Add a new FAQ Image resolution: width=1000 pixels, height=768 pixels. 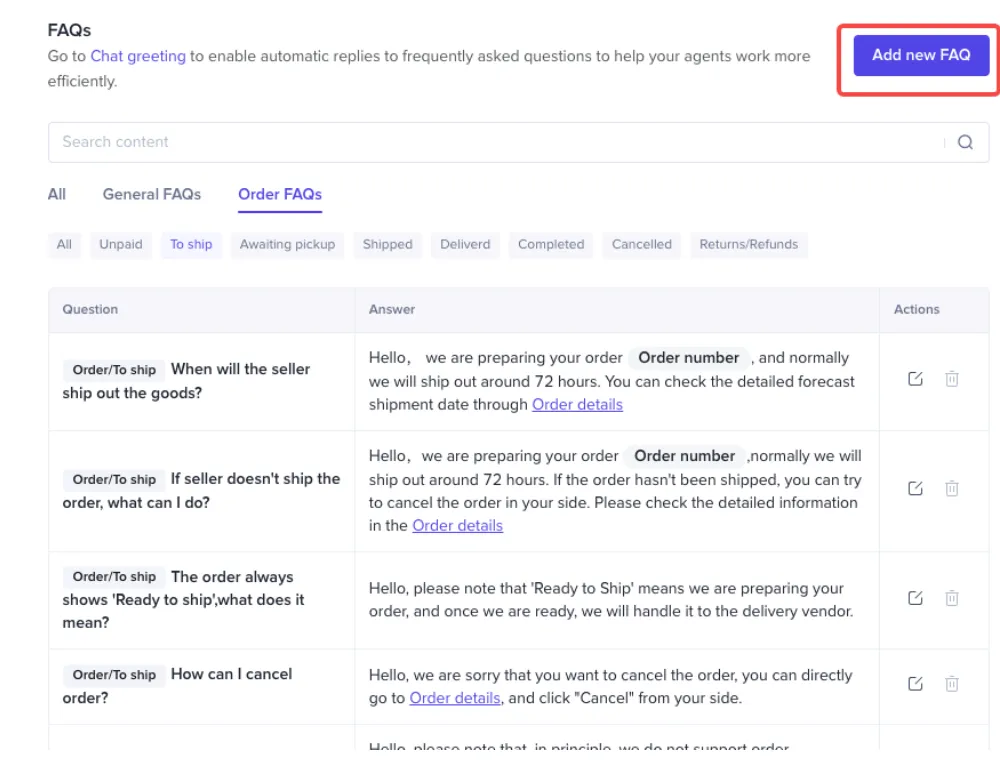tap(921, 55)
